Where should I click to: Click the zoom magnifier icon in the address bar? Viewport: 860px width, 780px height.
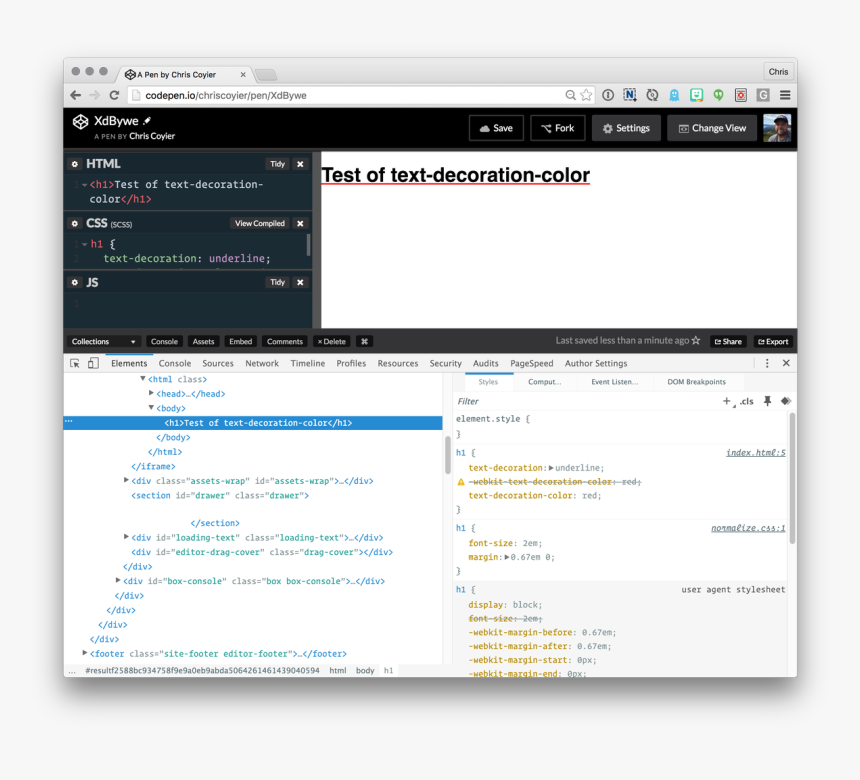tap(570, 95)
